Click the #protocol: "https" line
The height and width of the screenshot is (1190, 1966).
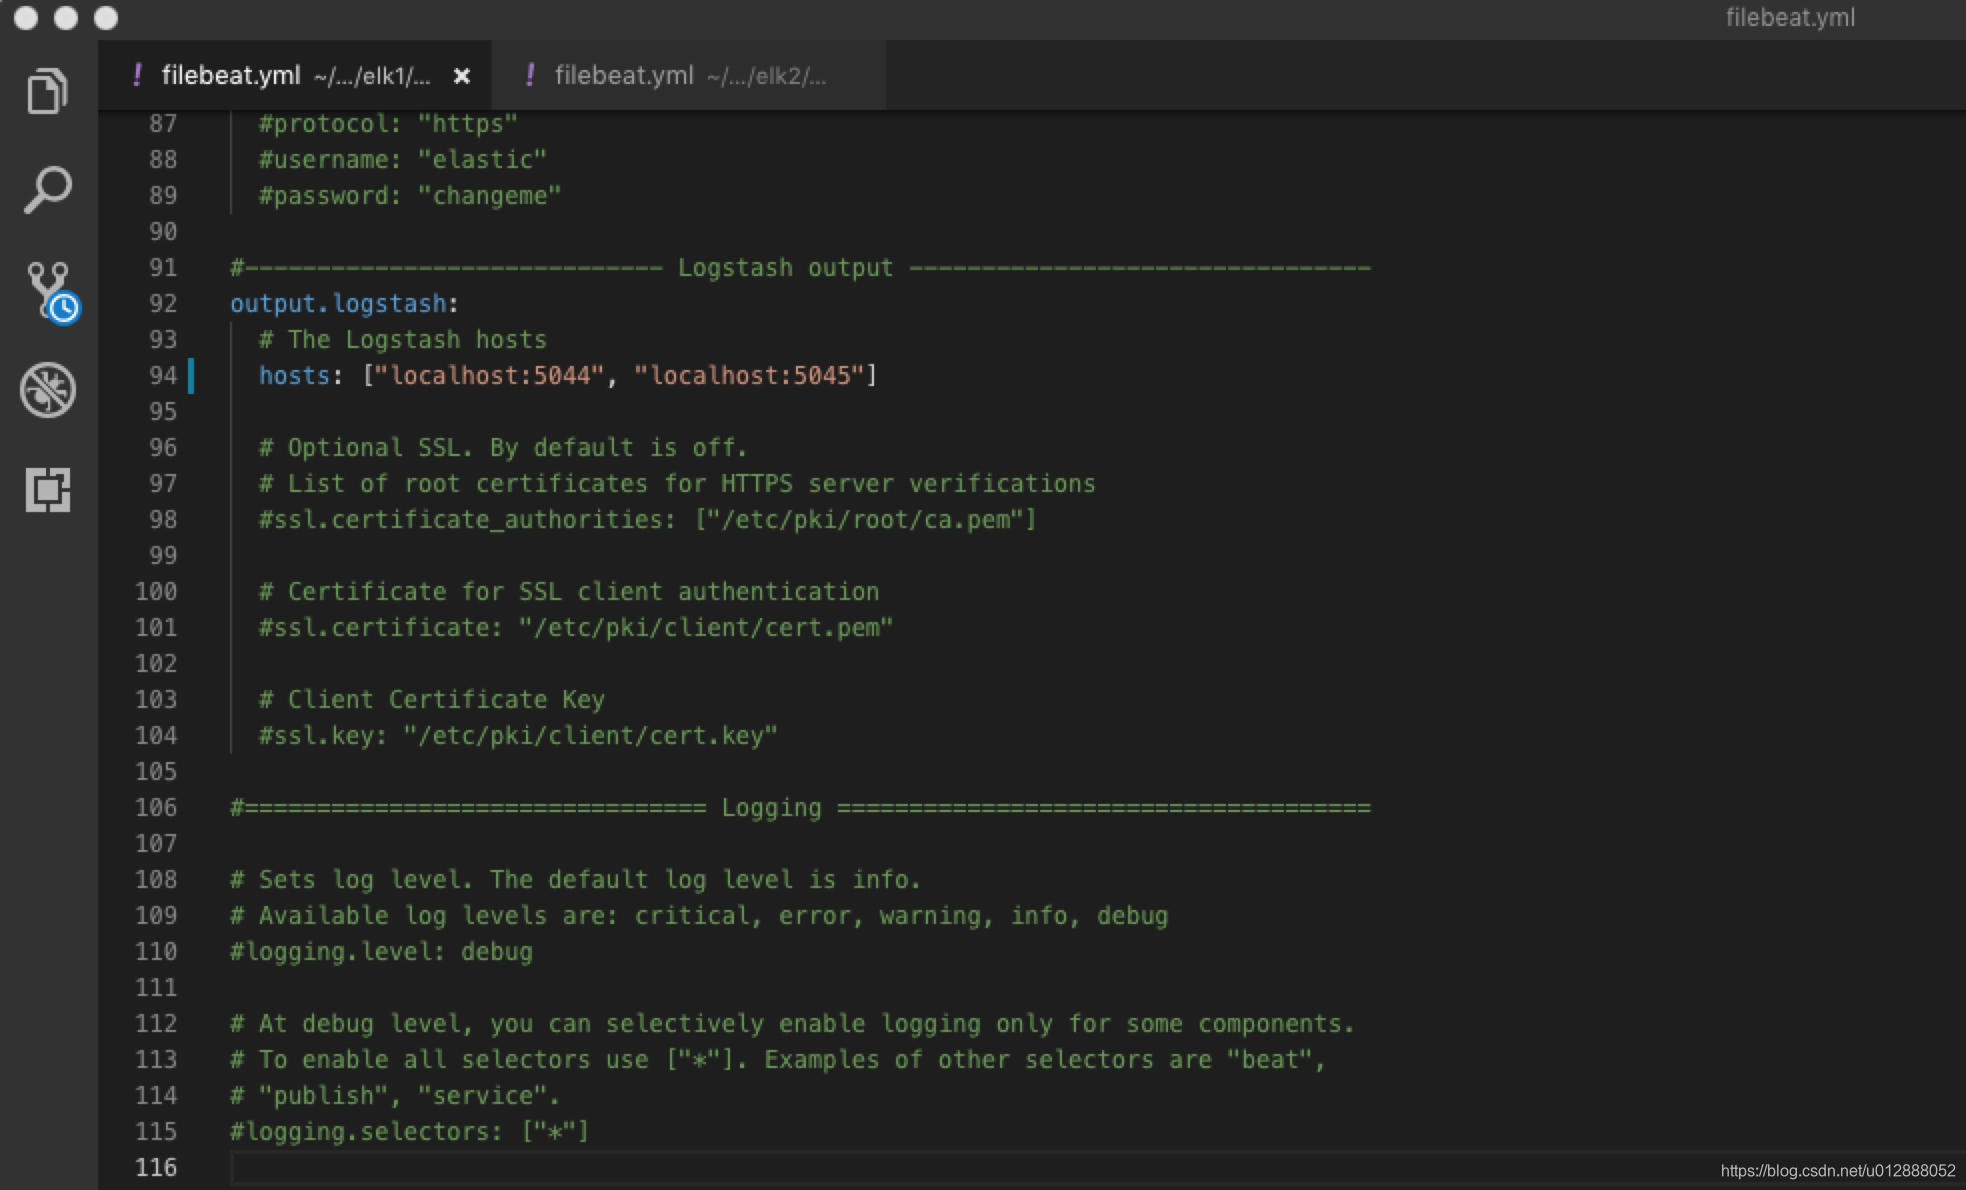coord(388,124)
